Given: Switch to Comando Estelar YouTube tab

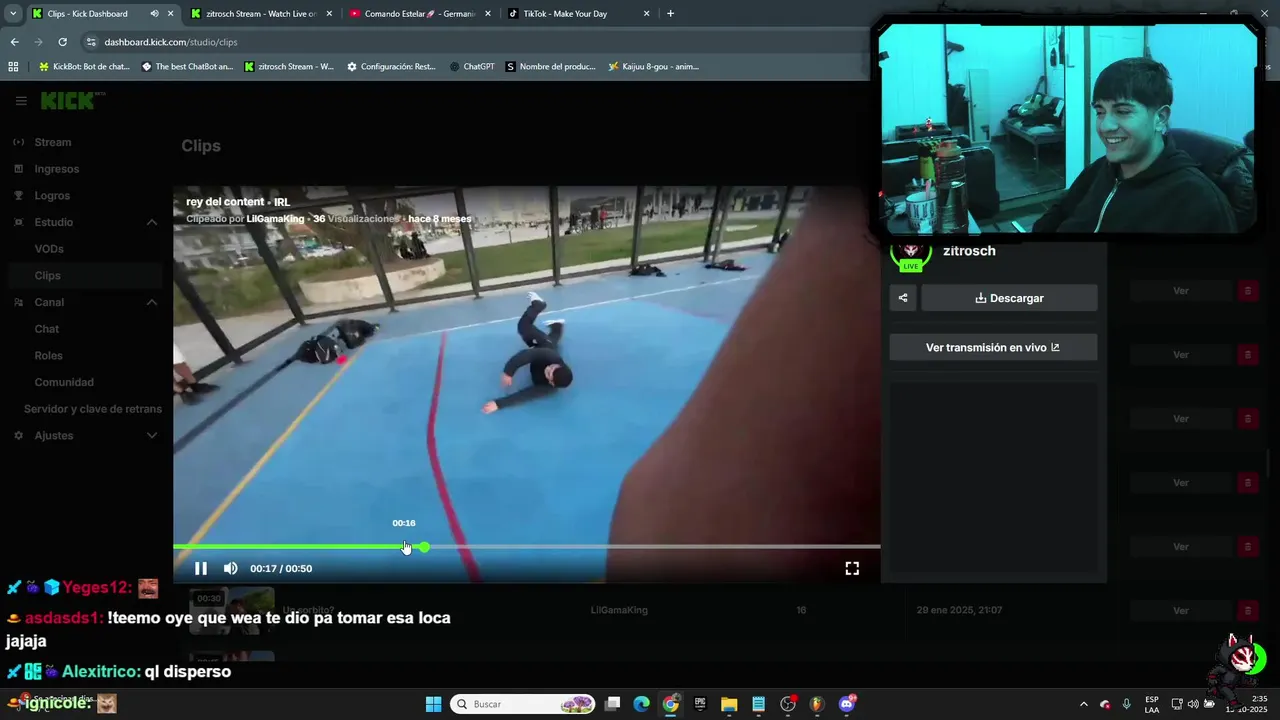Looking at the screenshot, I should (x=419, y=14).
